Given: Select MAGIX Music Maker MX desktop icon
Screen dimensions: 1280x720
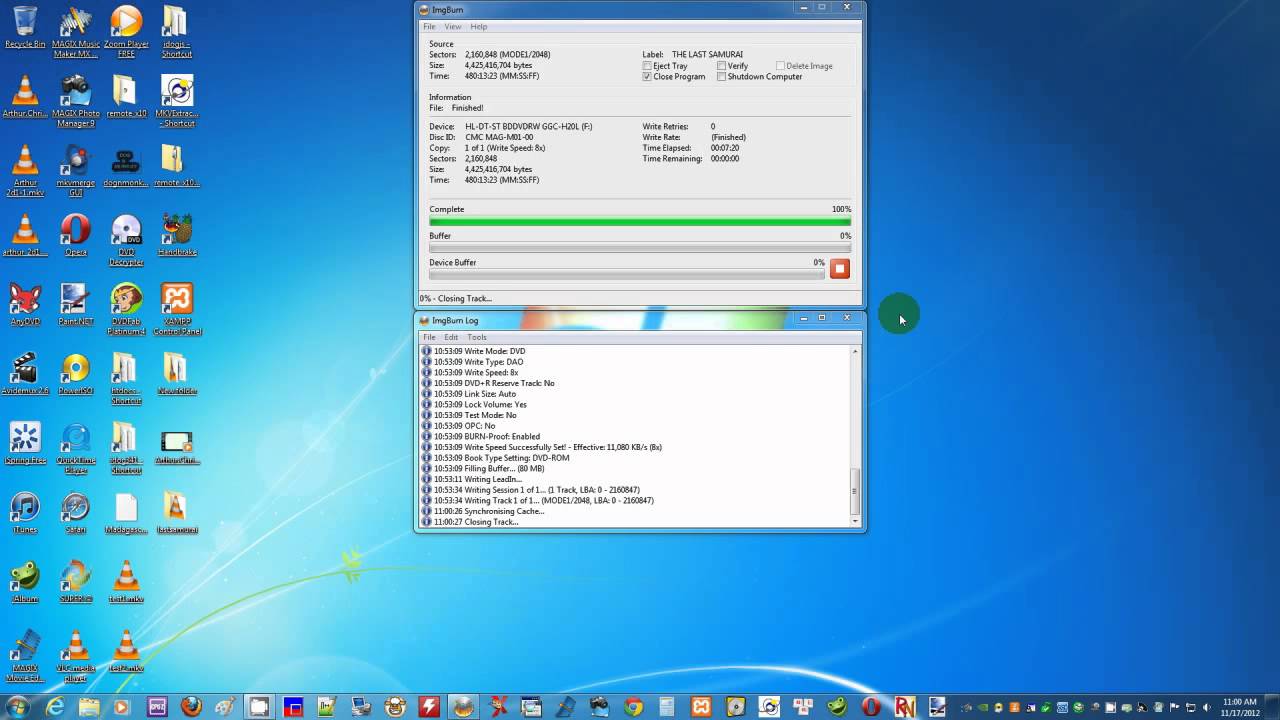Looking at the screenshot, I should pos(75,32).
